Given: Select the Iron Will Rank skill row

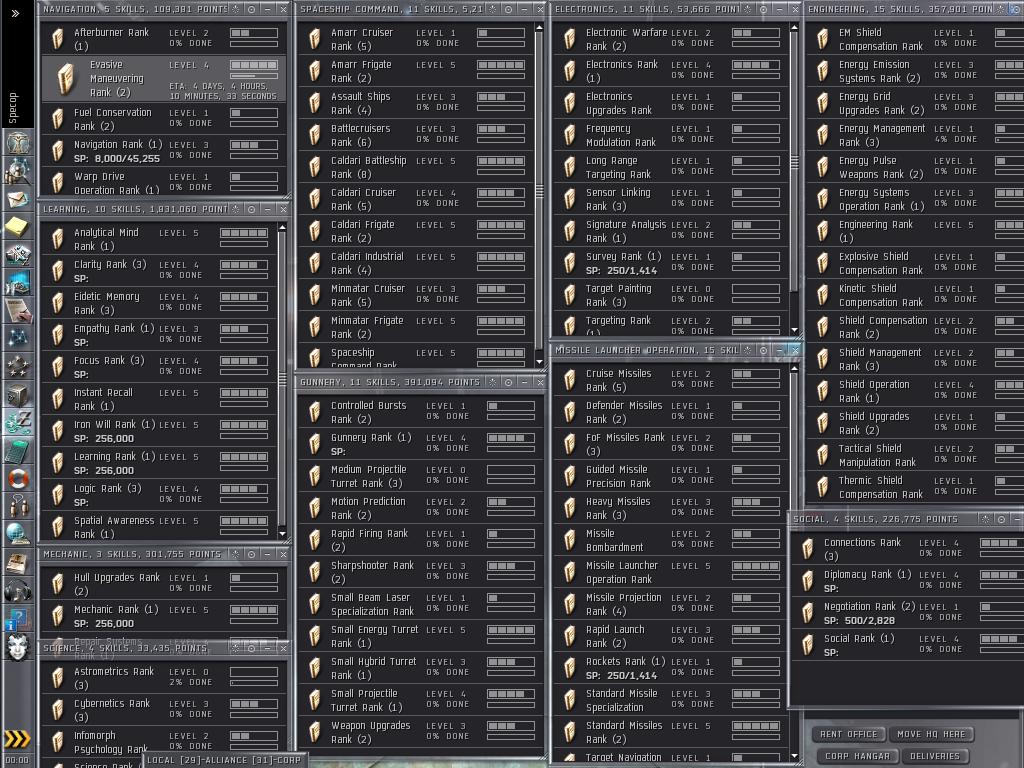Looking at the screenshot, I should click(159, 431).
